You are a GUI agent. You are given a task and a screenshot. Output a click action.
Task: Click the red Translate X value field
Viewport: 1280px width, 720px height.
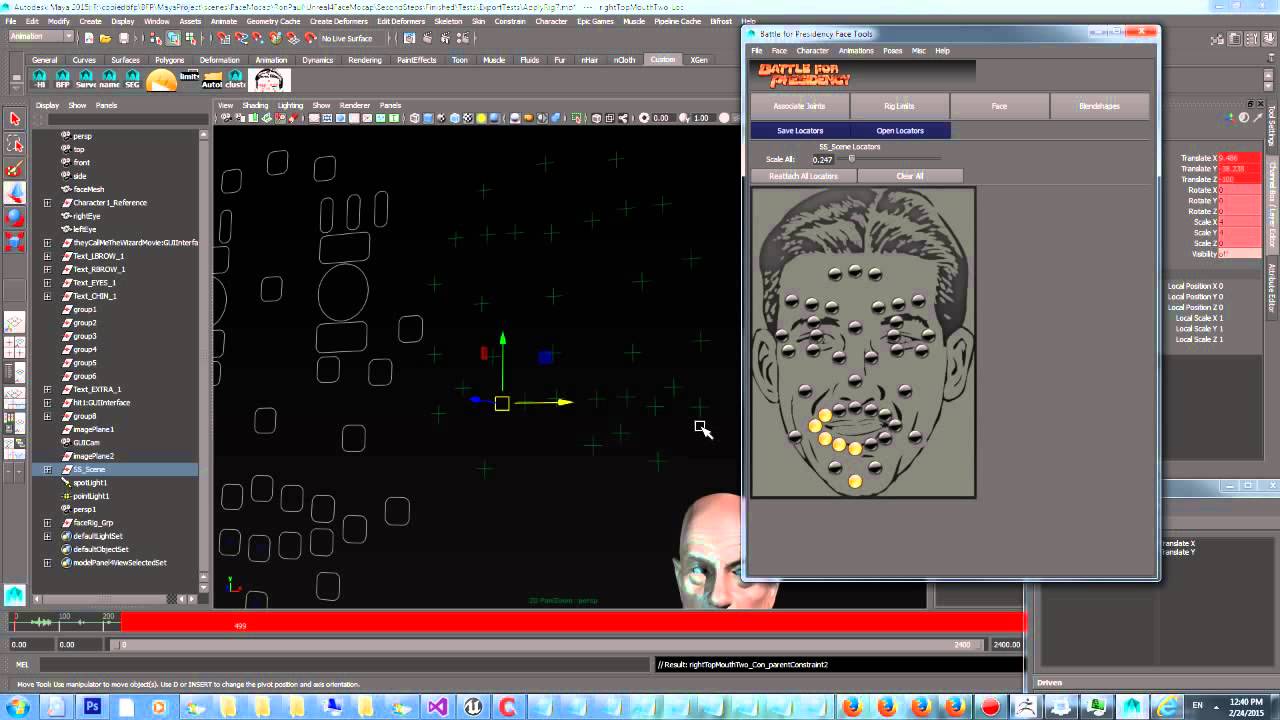pos(1240,158)
